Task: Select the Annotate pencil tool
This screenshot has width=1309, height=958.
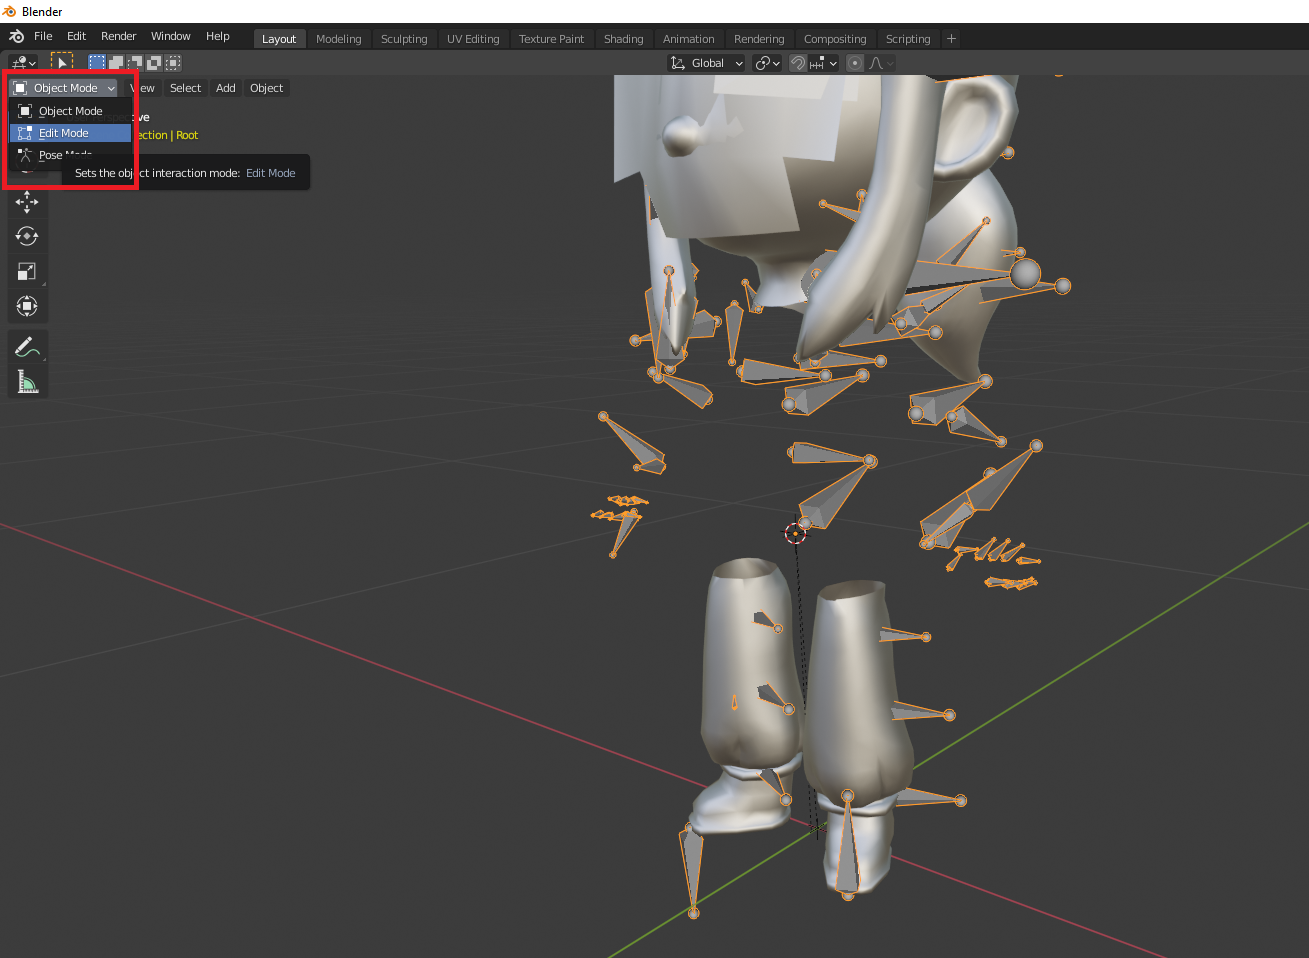Action: click(x=27, y=347)
